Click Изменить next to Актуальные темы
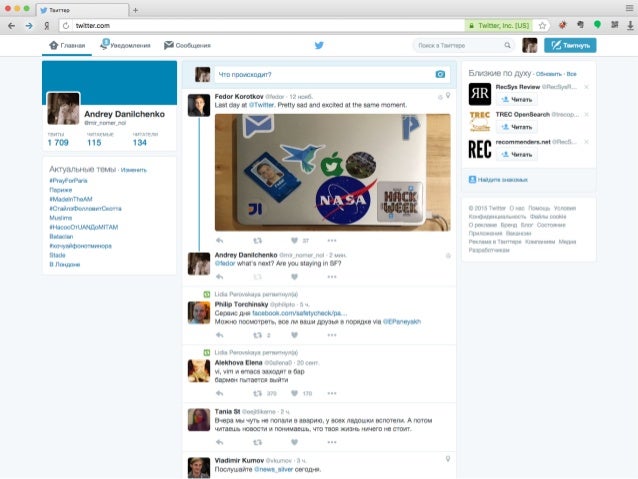The image size is (638, 479). coord(134,170)
